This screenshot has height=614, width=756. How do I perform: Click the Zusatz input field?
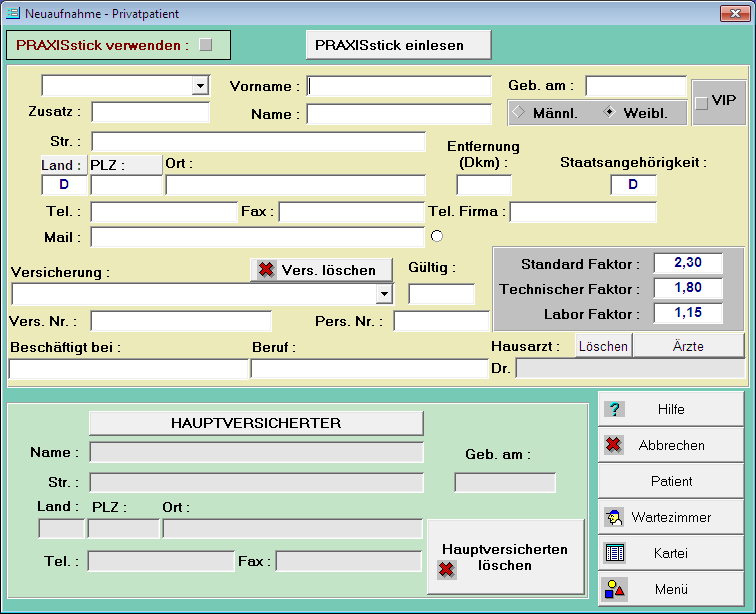(x=150, y=112)
